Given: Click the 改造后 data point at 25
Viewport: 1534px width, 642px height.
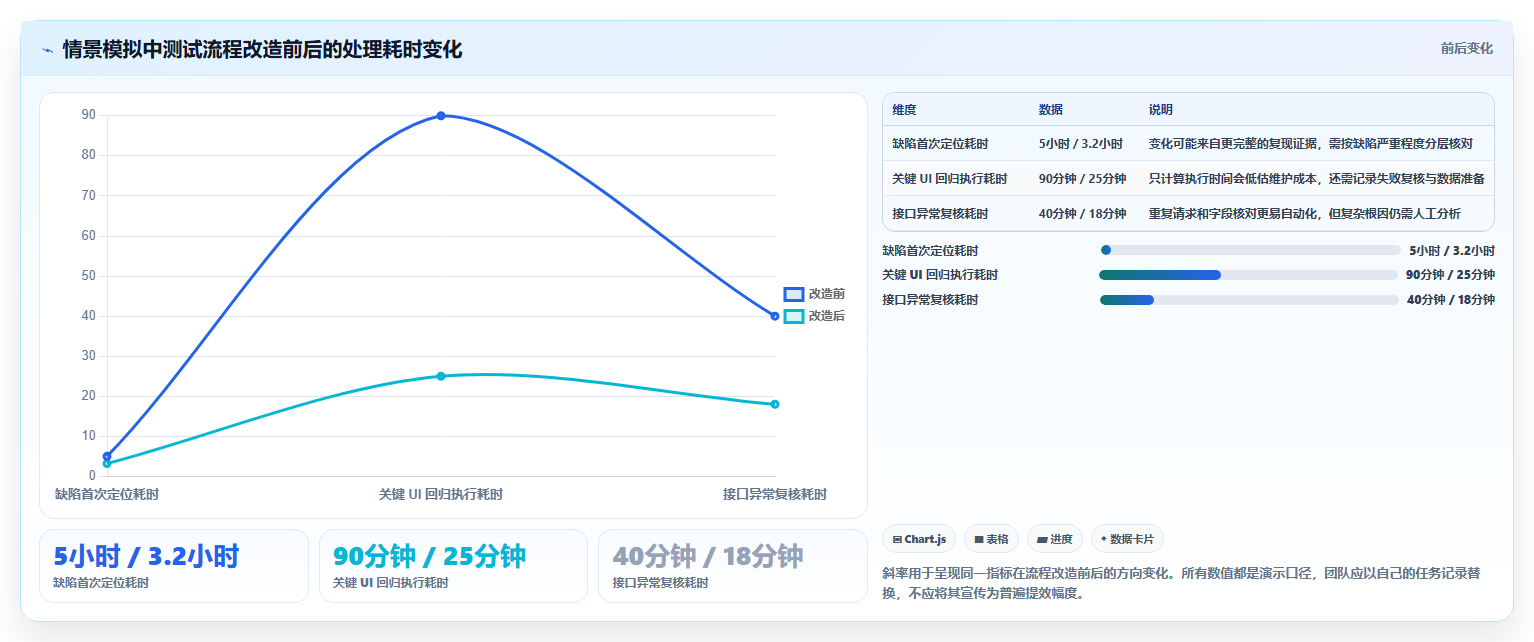Looking at the screenshot, I should point(441,376).
